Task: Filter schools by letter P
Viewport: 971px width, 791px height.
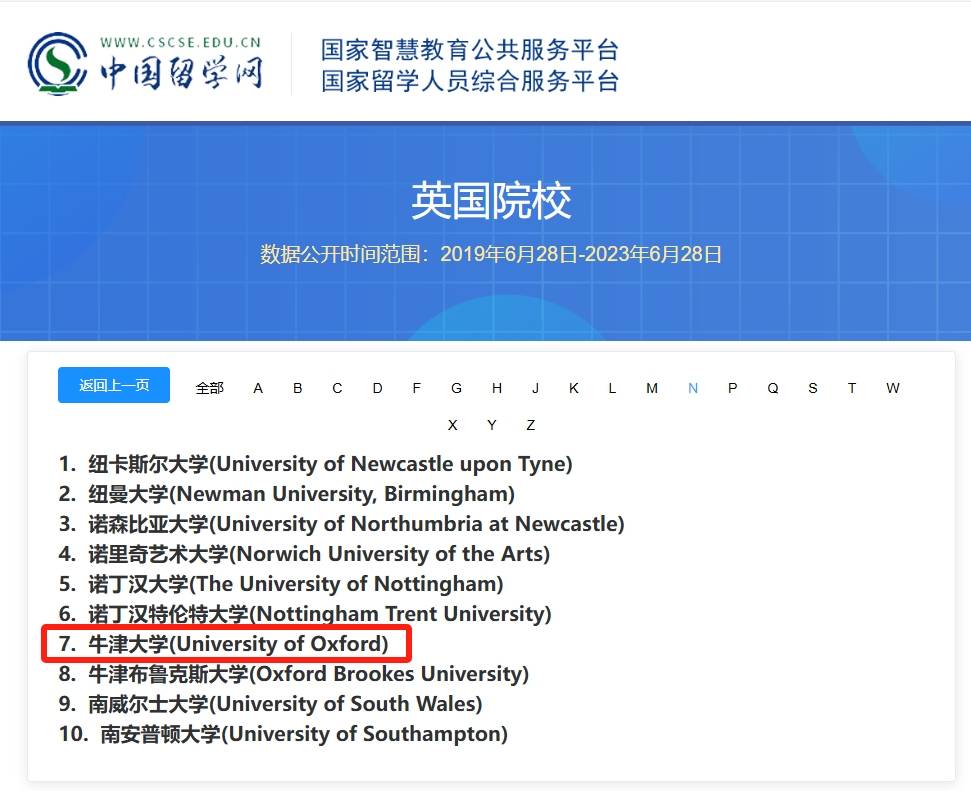Action: pyautogui.click(x=733, y=388)
